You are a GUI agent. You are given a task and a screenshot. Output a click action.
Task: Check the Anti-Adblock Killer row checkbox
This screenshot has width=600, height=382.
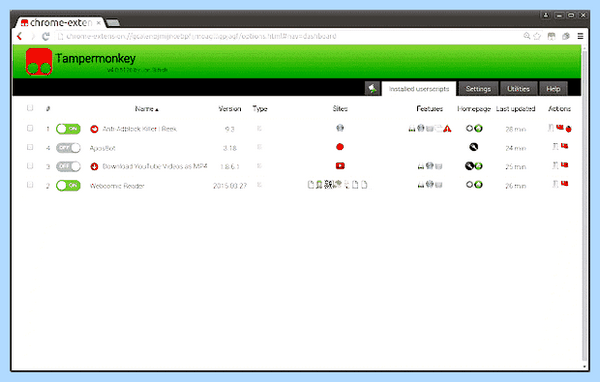pyautogui.click(x=30, y=128)
